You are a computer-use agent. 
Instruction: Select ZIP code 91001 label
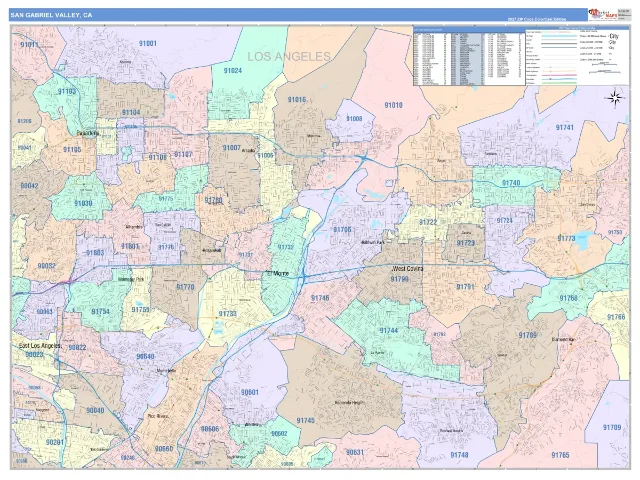pyautogui.click(x=147, y=43)
